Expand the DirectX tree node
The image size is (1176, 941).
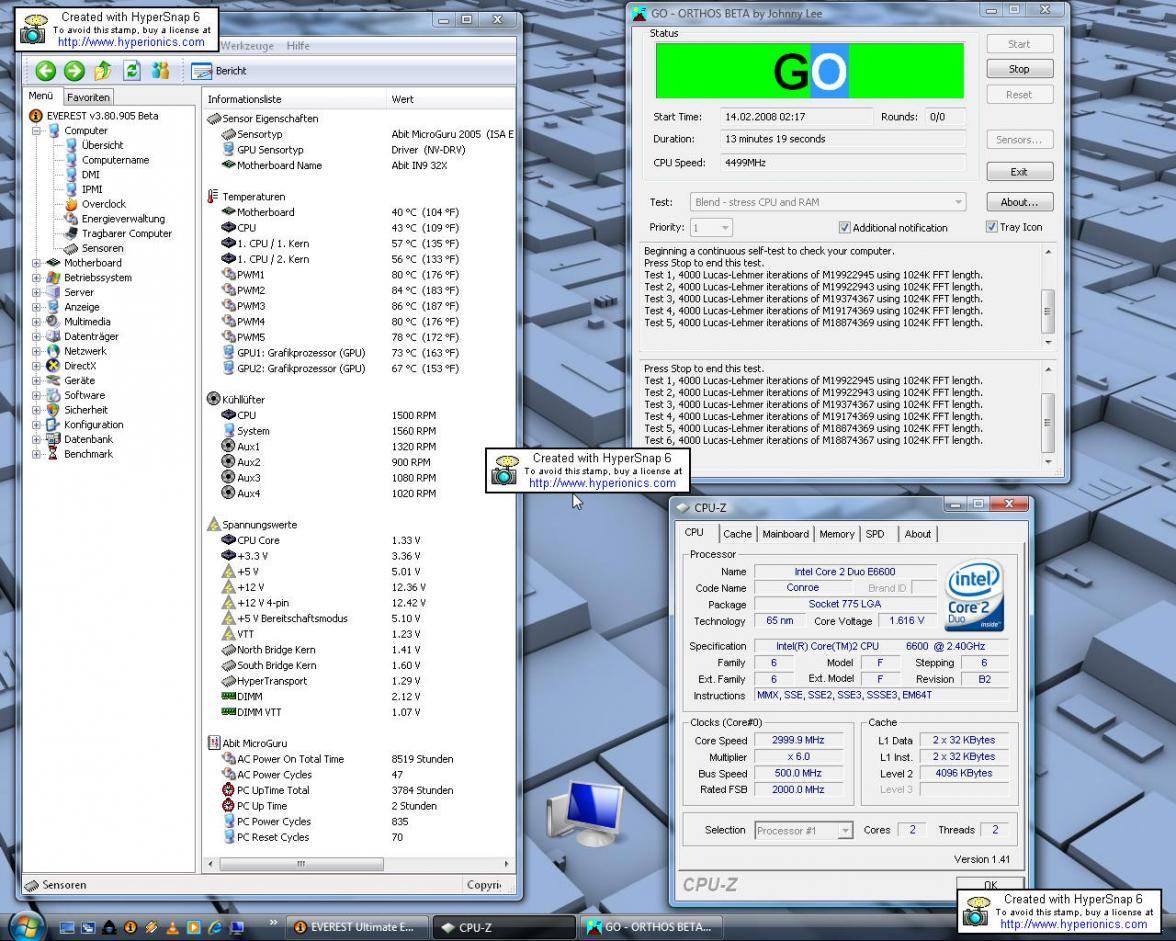[36, 366]
